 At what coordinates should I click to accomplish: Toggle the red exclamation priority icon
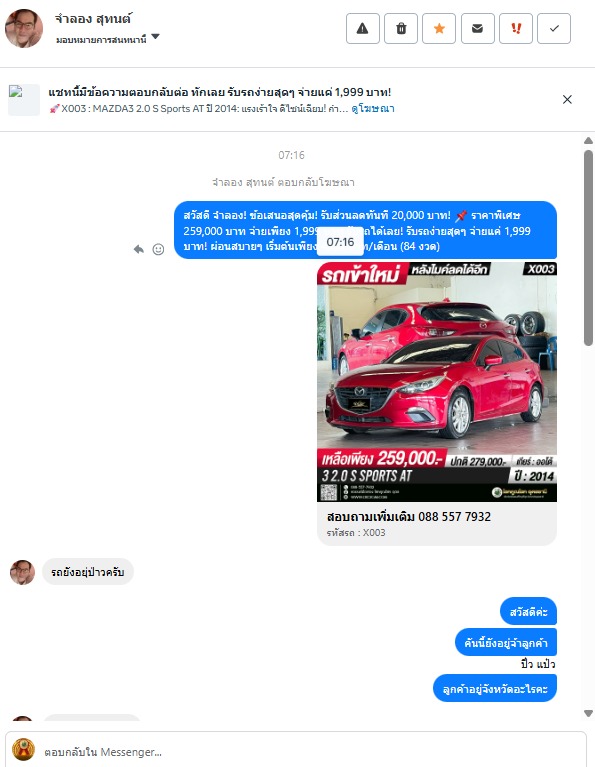[516, 29]
